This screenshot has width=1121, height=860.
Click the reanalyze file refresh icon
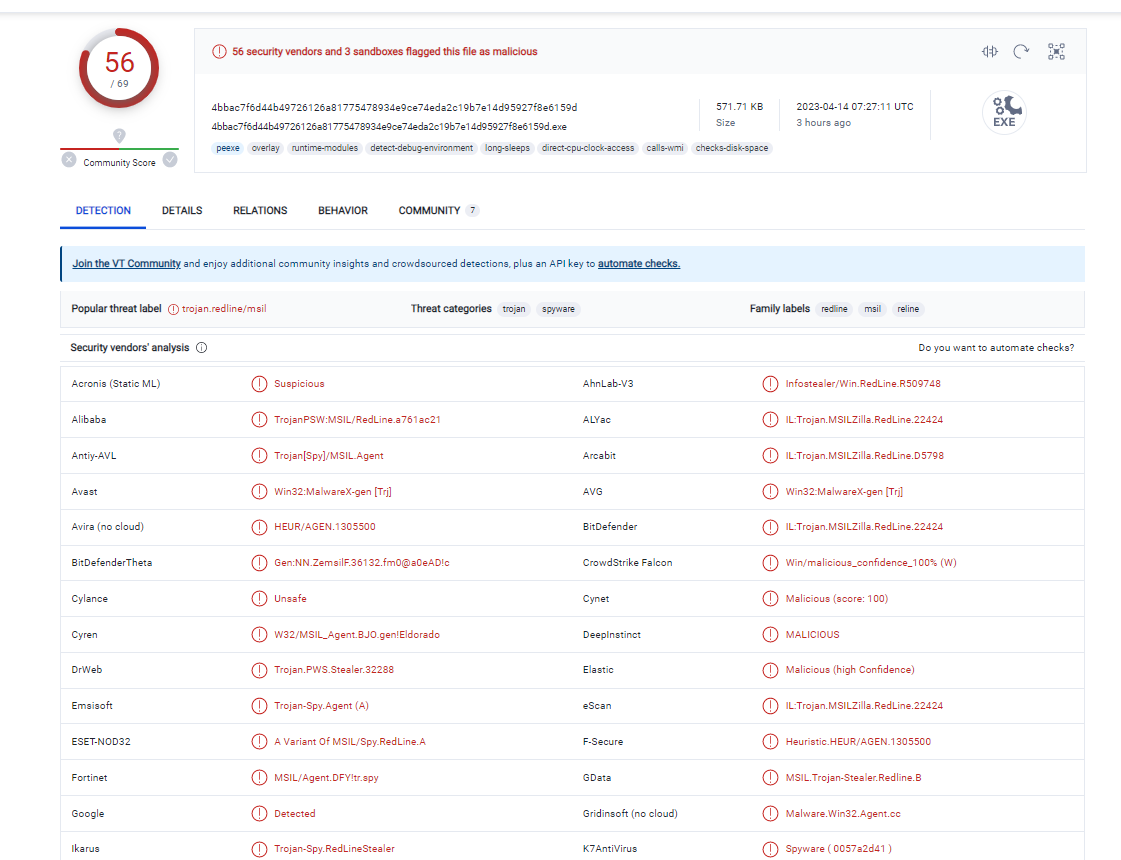(1021, 51)
